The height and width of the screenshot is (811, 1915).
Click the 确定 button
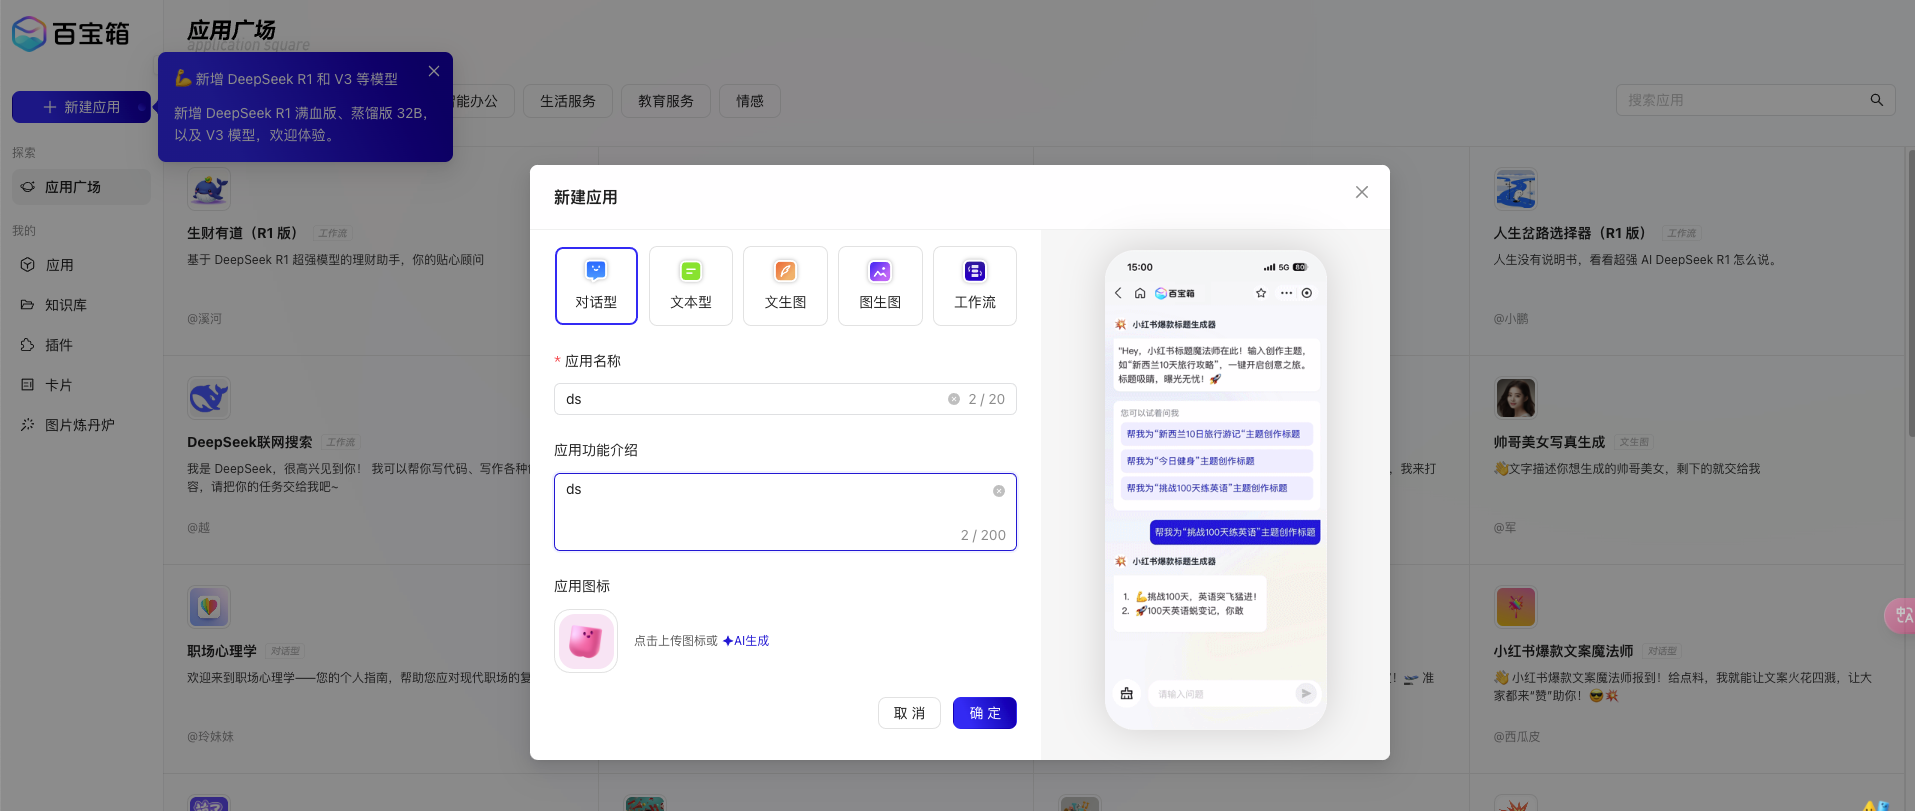click(985, 713)
